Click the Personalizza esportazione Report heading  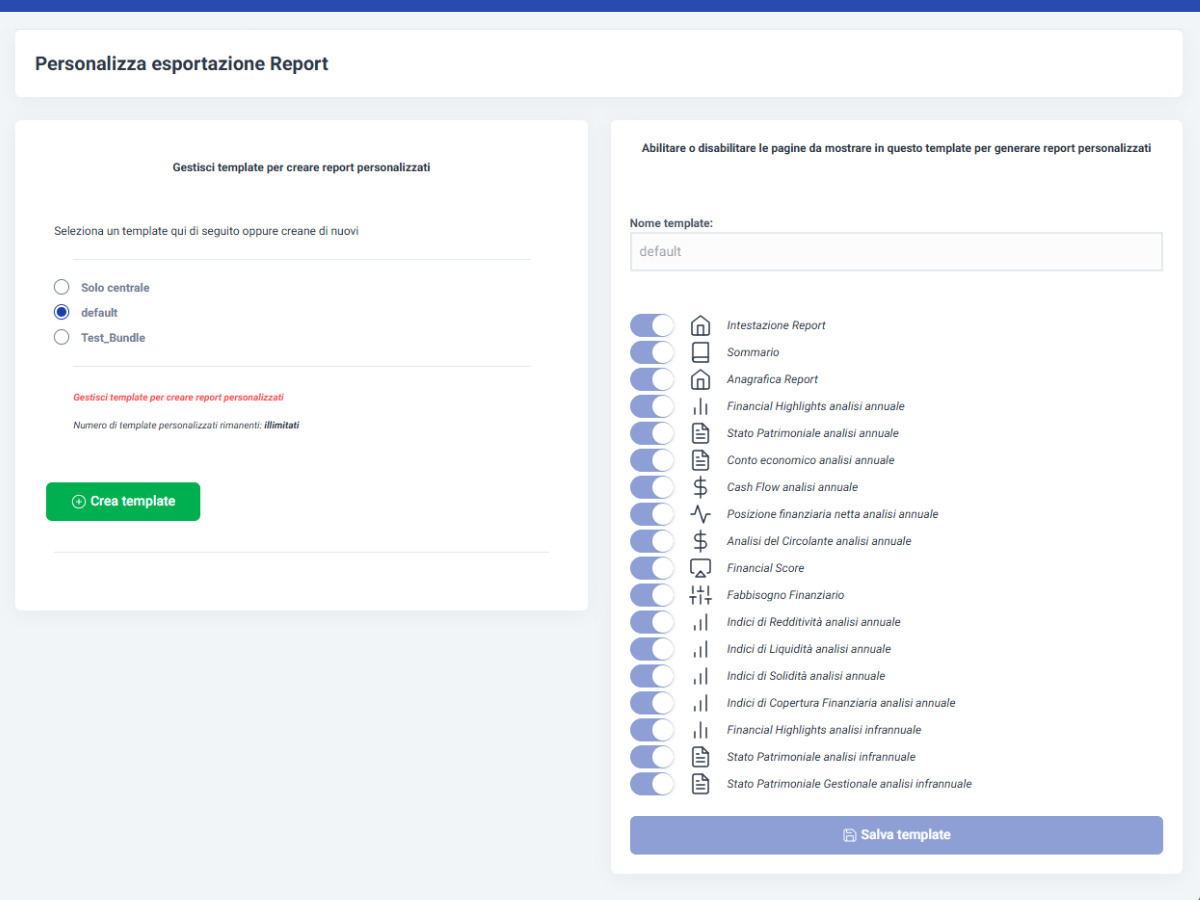coord(182,64)
